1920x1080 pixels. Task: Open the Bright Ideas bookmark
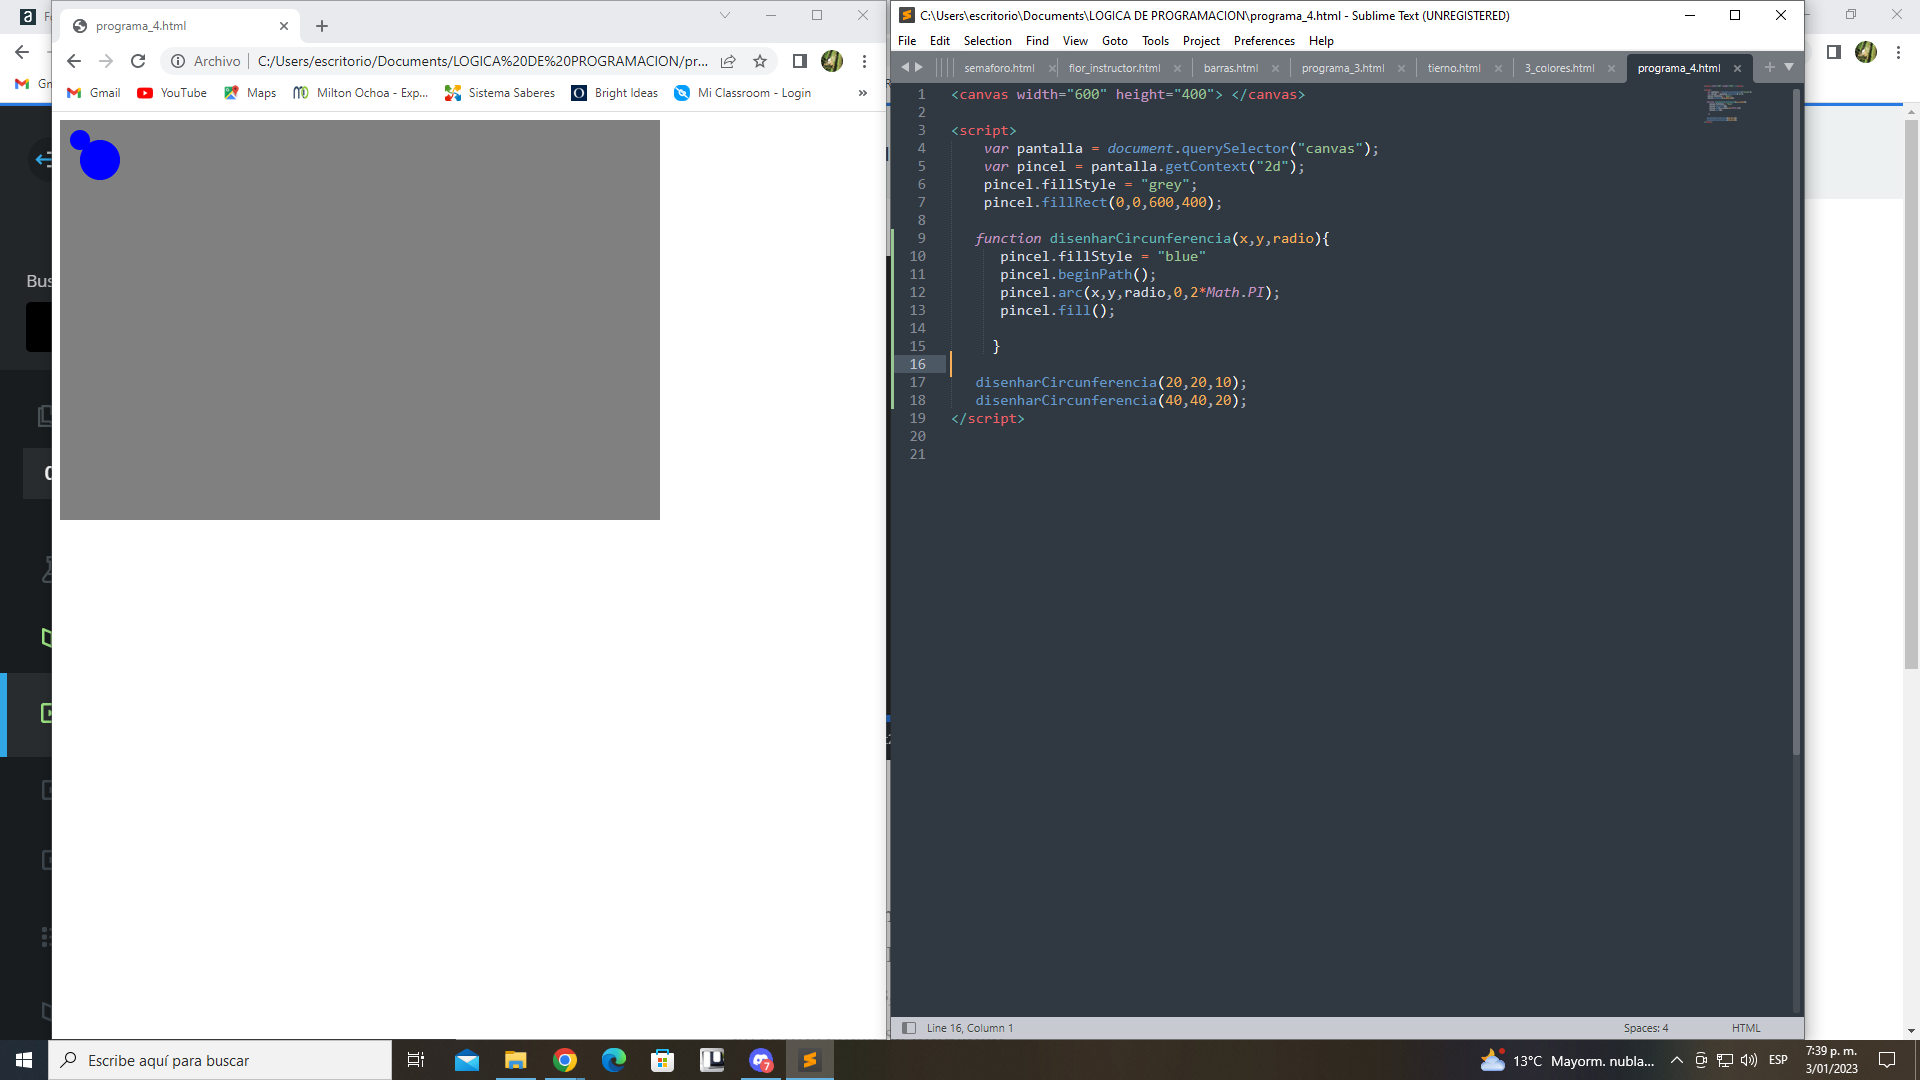coord(615,93)
